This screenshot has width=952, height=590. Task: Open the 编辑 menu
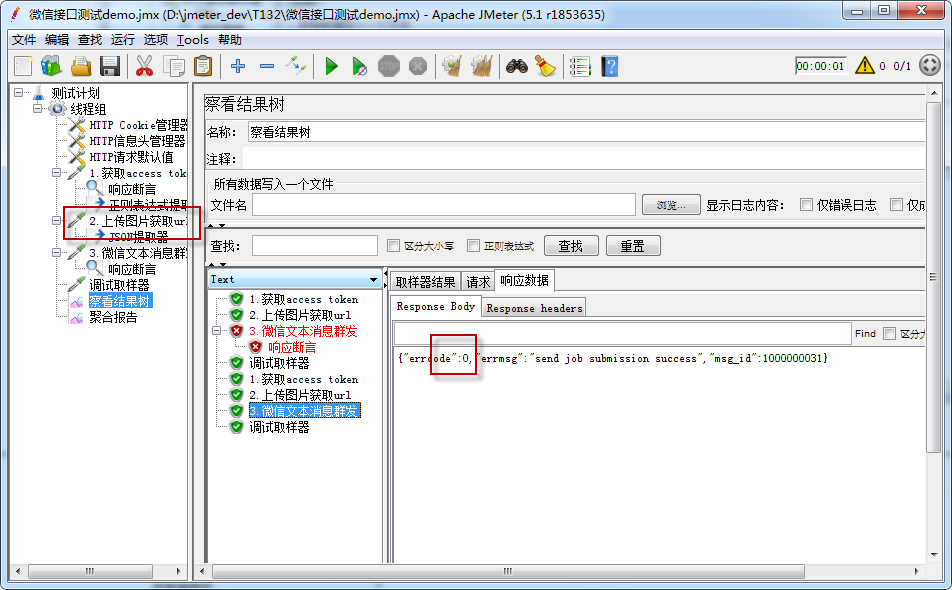56,39
